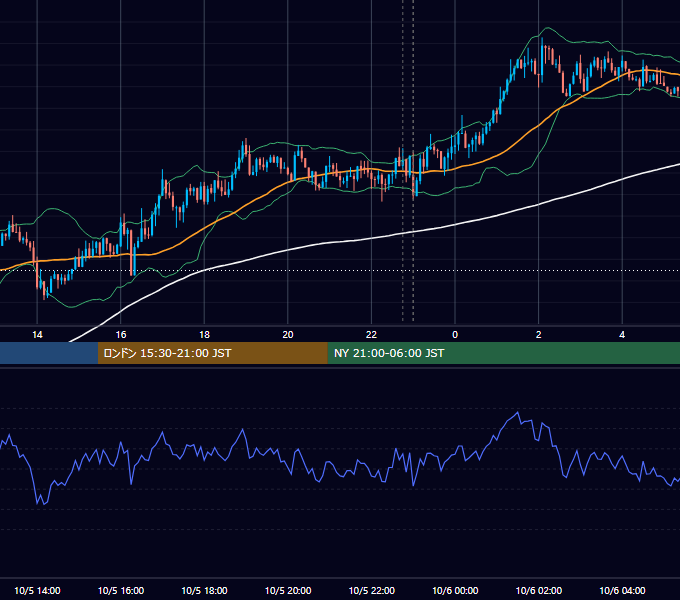Click the 16 hour label on price chart axis
This screenshot has width=680, height=600.
pyautogui.click(x=121, y=335)
